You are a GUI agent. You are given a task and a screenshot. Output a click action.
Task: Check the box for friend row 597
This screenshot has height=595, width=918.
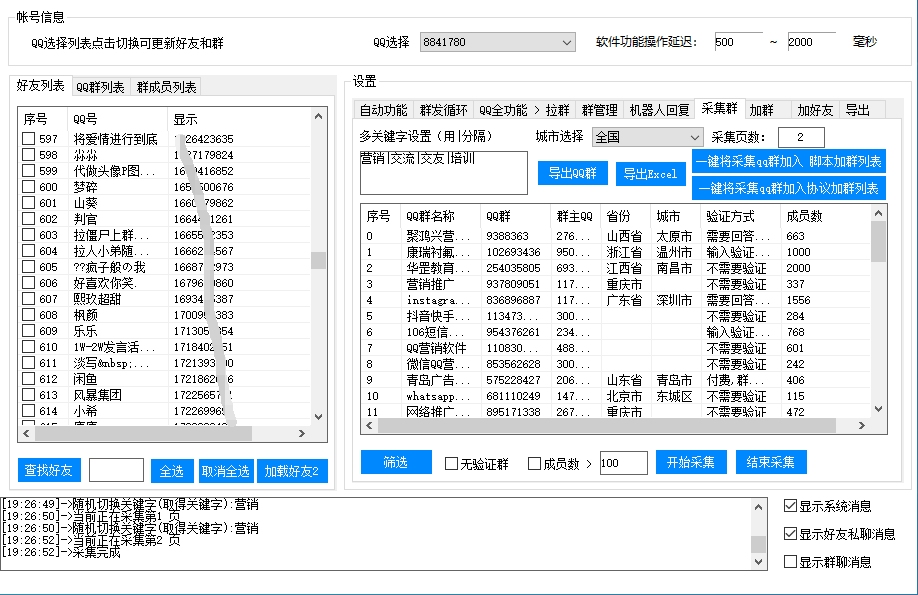coord(29,139)
